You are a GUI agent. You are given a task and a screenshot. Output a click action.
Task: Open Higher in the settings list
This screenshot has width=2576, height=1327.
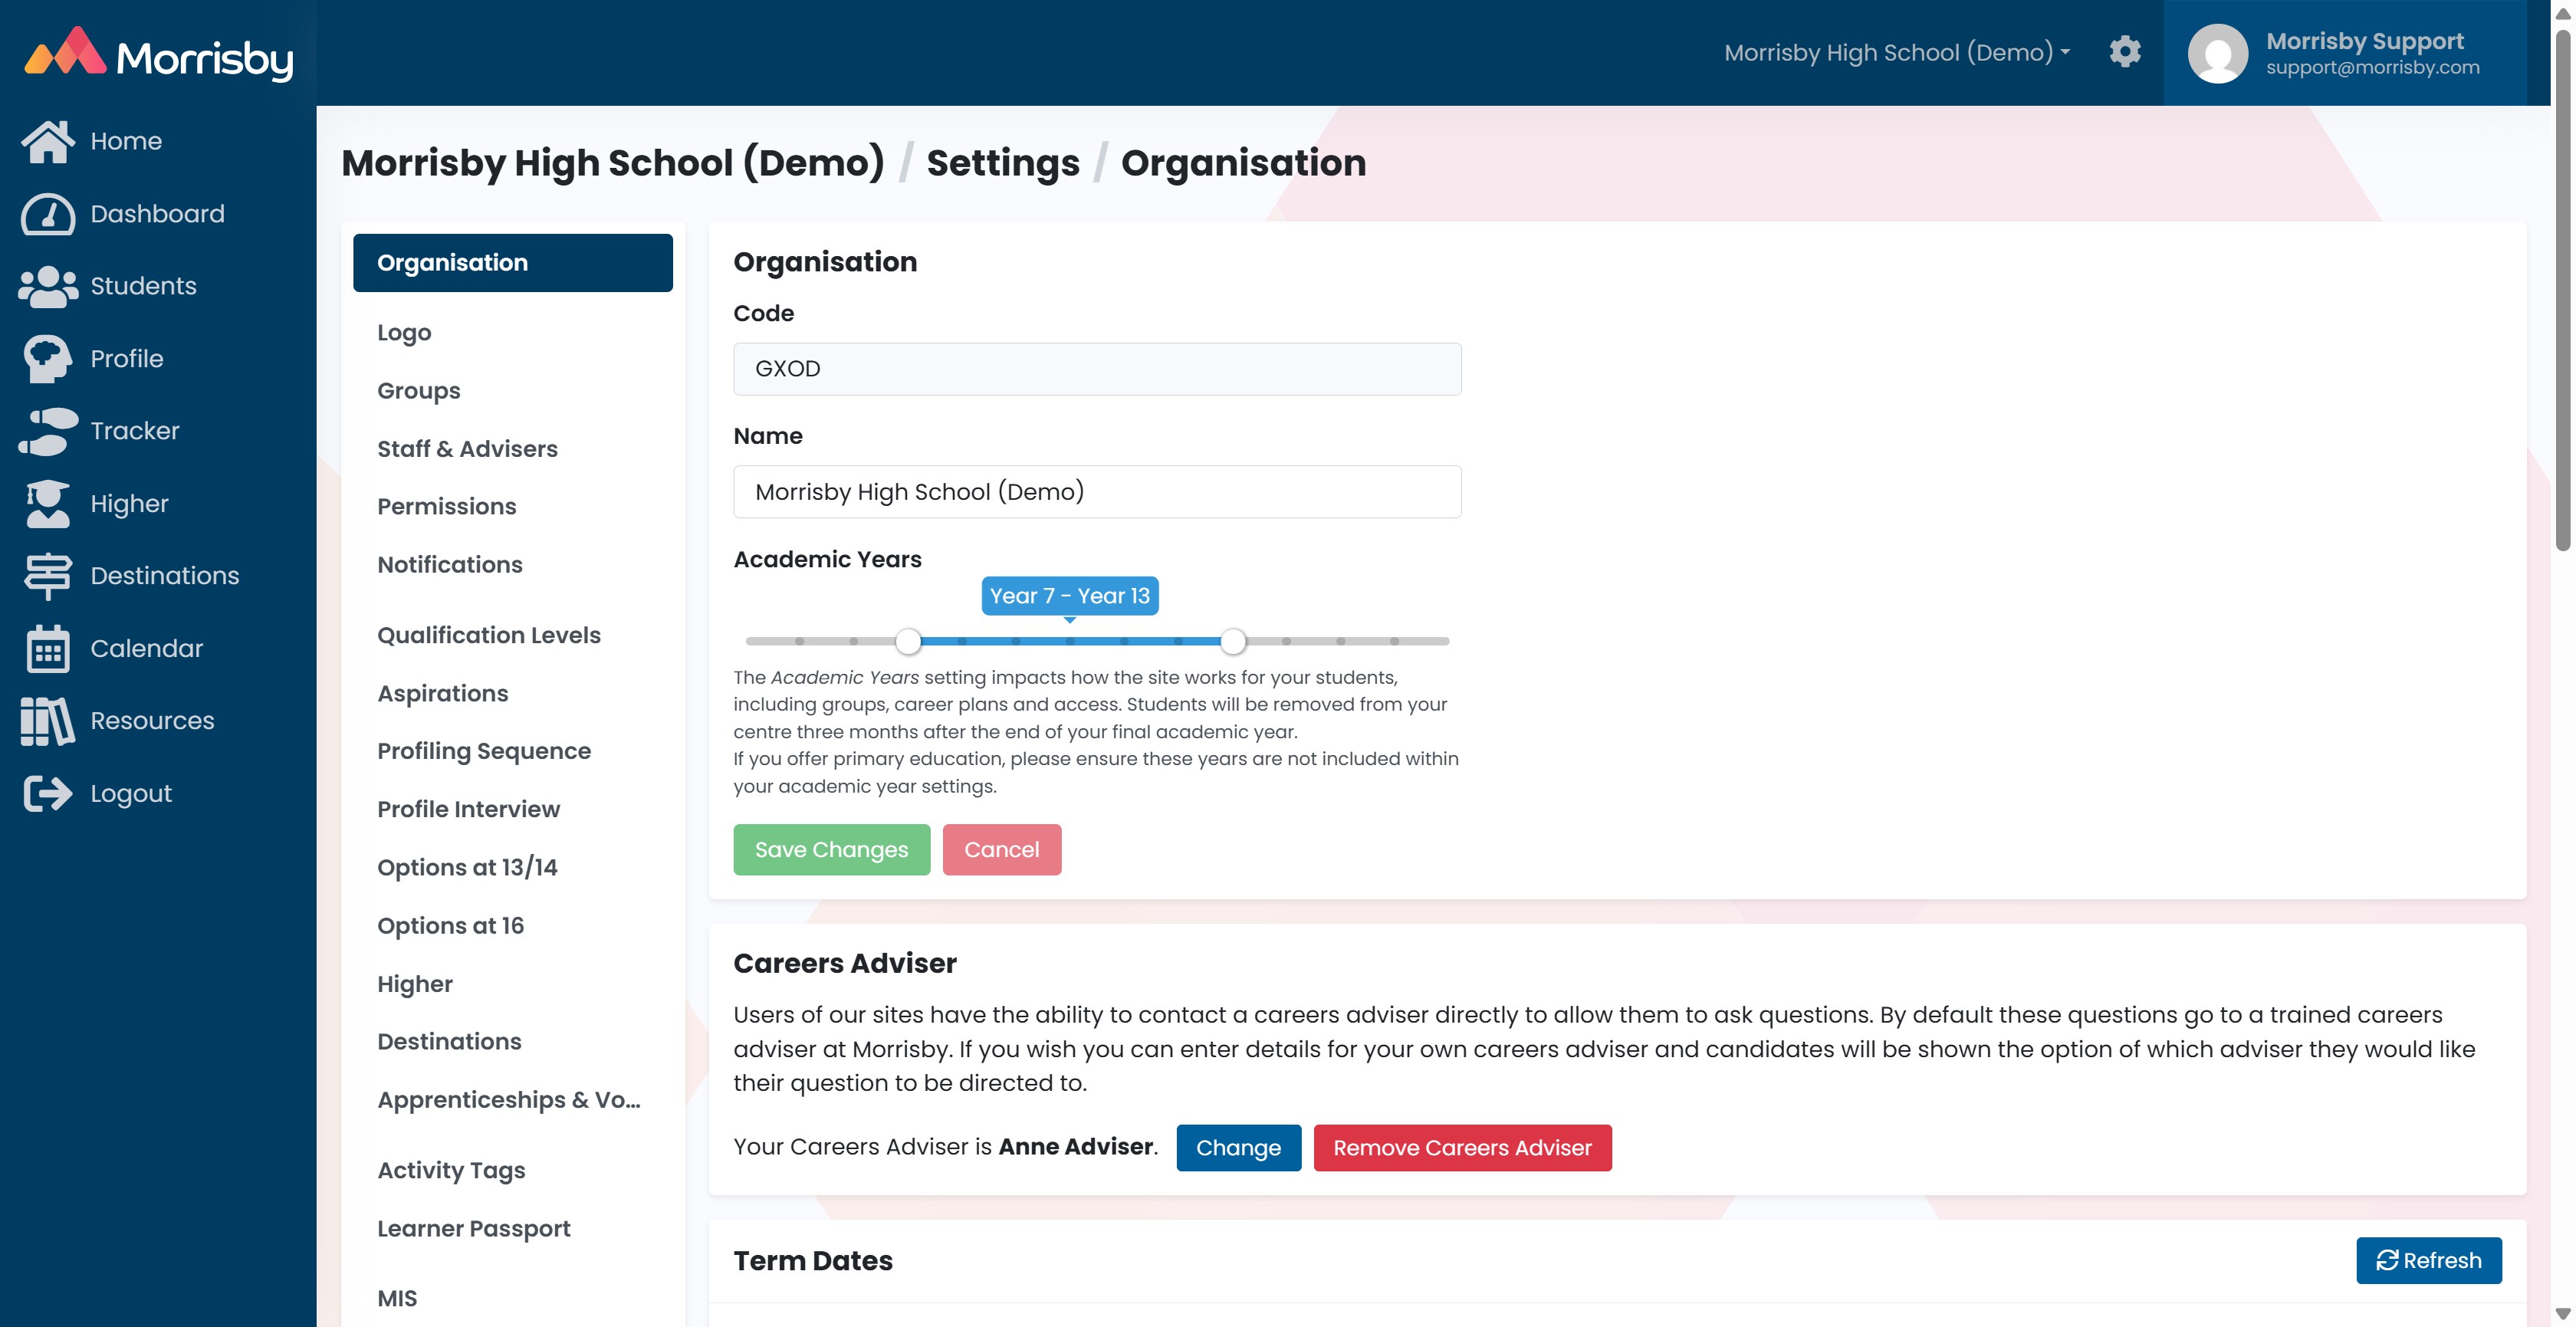pos(415,984)
